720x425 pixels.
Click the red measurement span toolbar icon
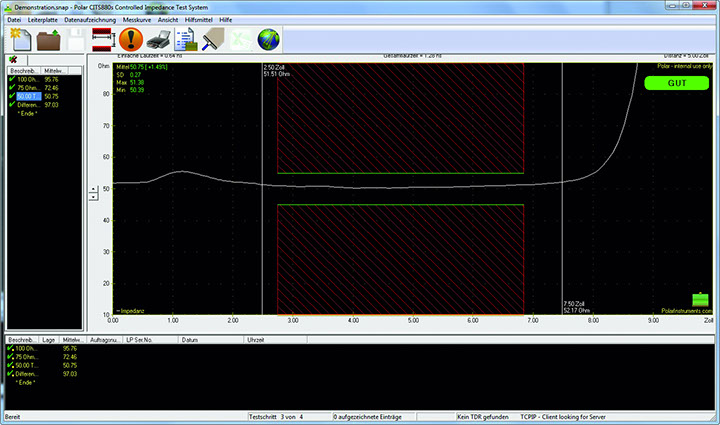pyautogui.click(x=102, y=40)
